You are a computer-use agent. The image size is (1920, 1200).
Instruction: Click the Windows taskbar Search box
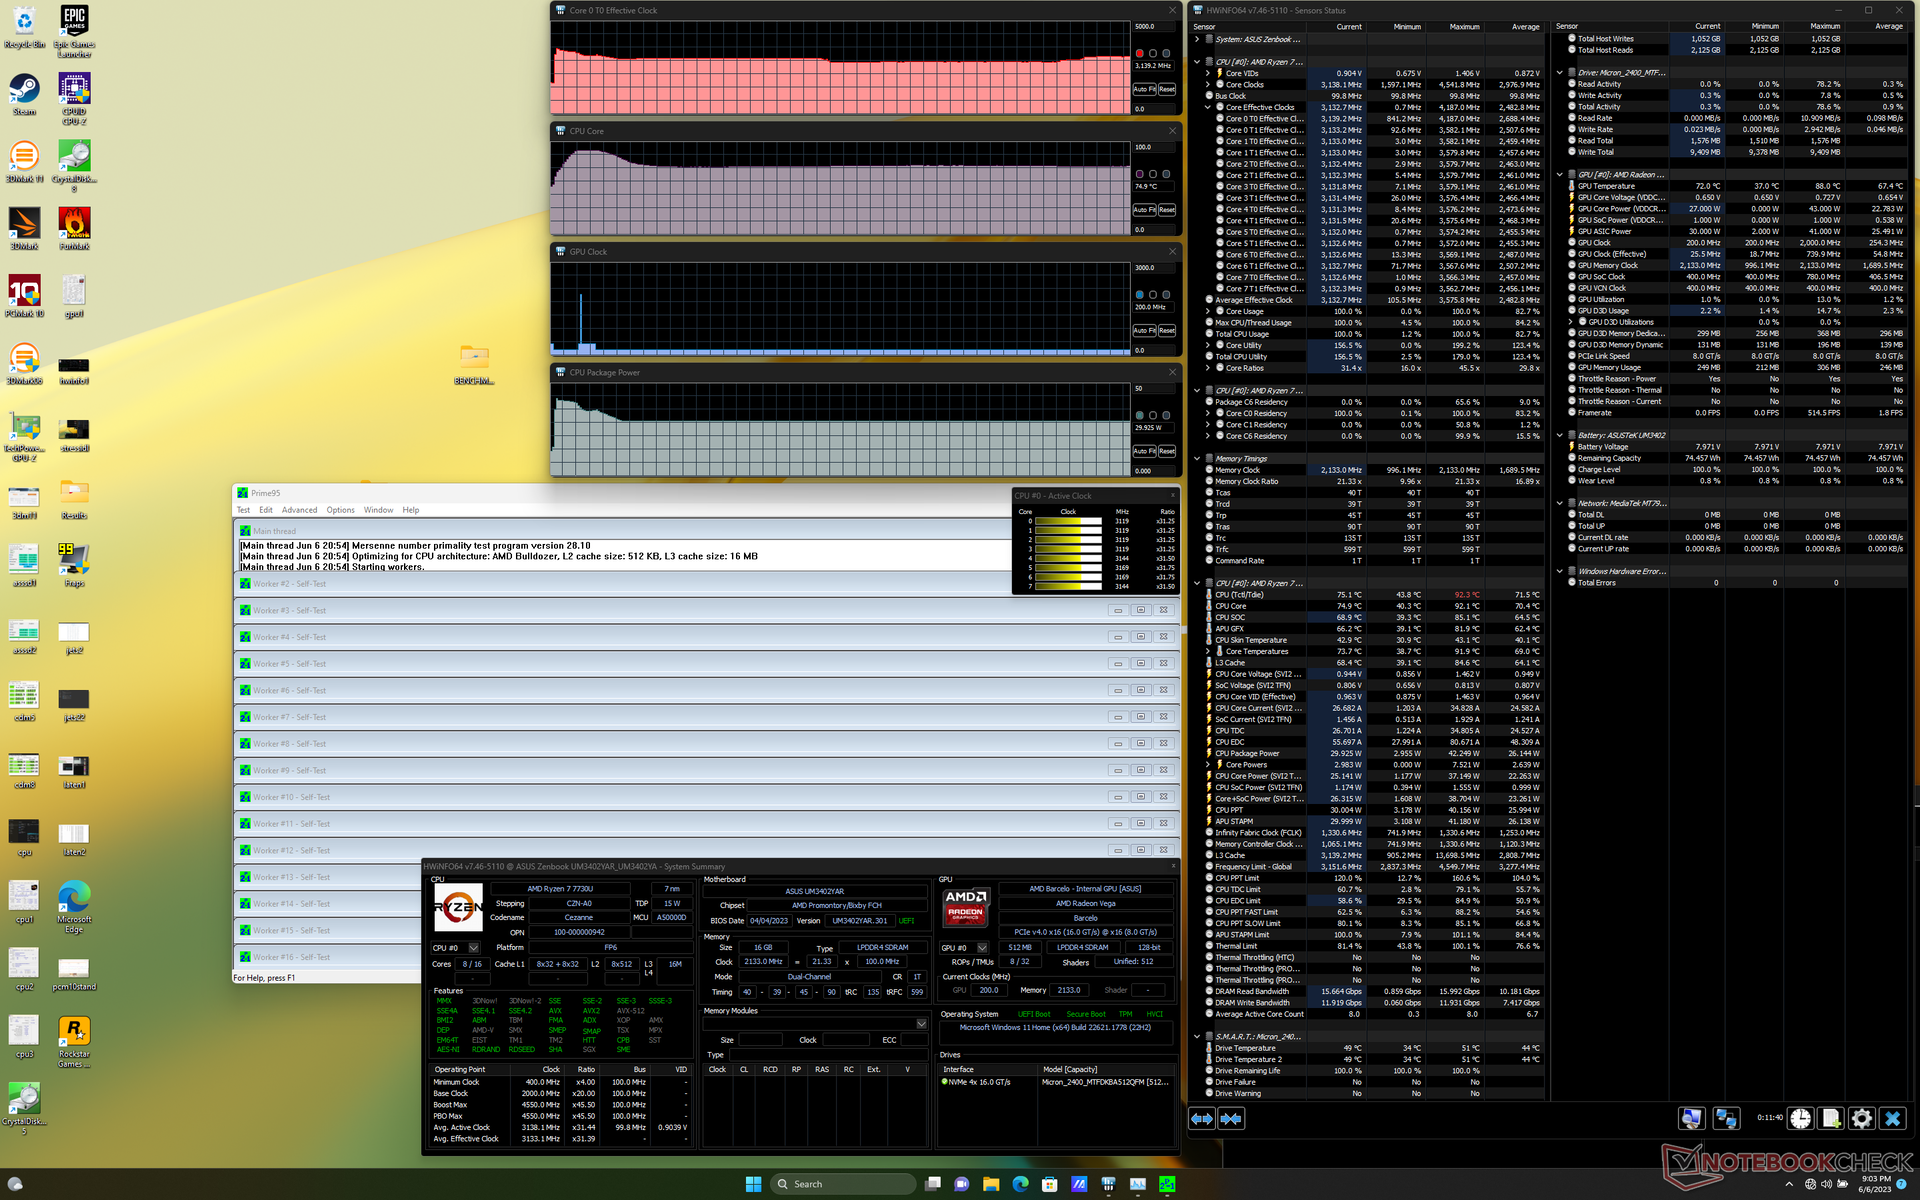(x=843, y=1184)
